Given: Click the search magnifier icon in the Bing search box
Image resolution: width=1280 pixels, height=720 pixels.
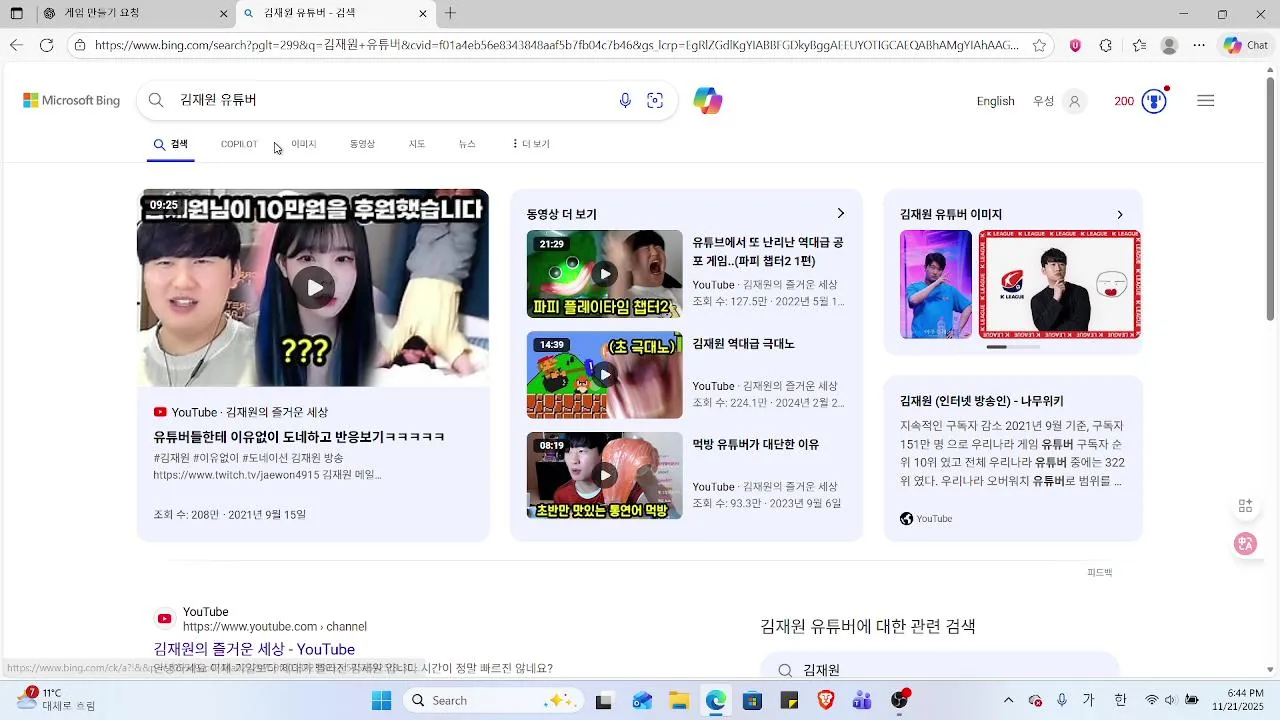Looking at the screenshot, I should pyautogui.click(x=156, y=100).
